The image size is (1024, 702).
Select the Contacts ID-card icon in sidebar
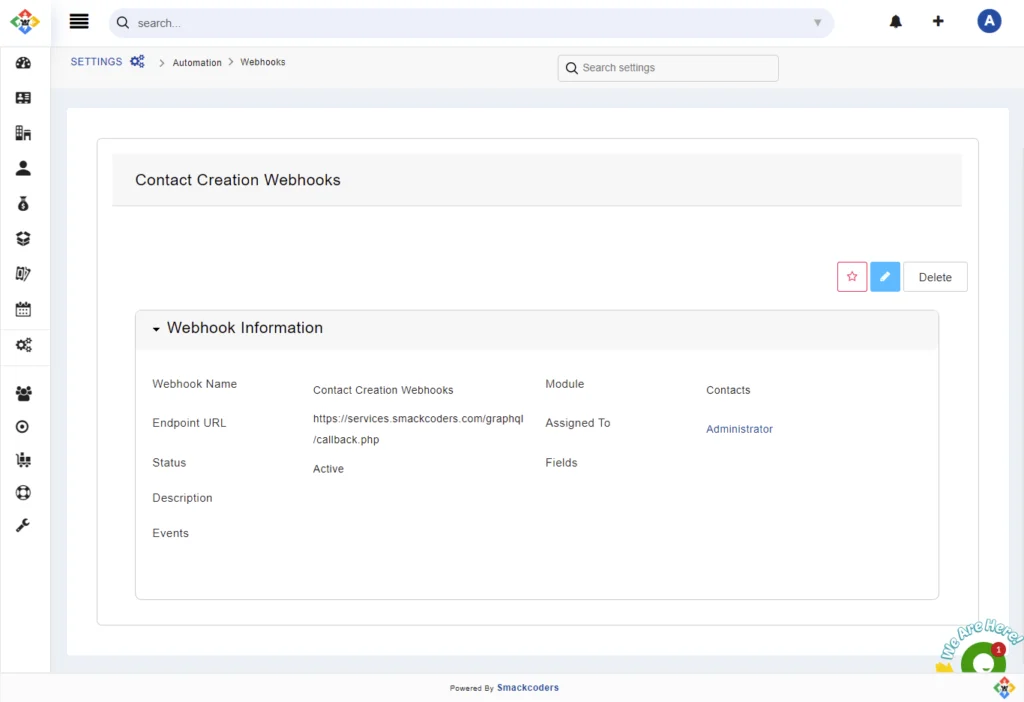click(x=23, y=97)
